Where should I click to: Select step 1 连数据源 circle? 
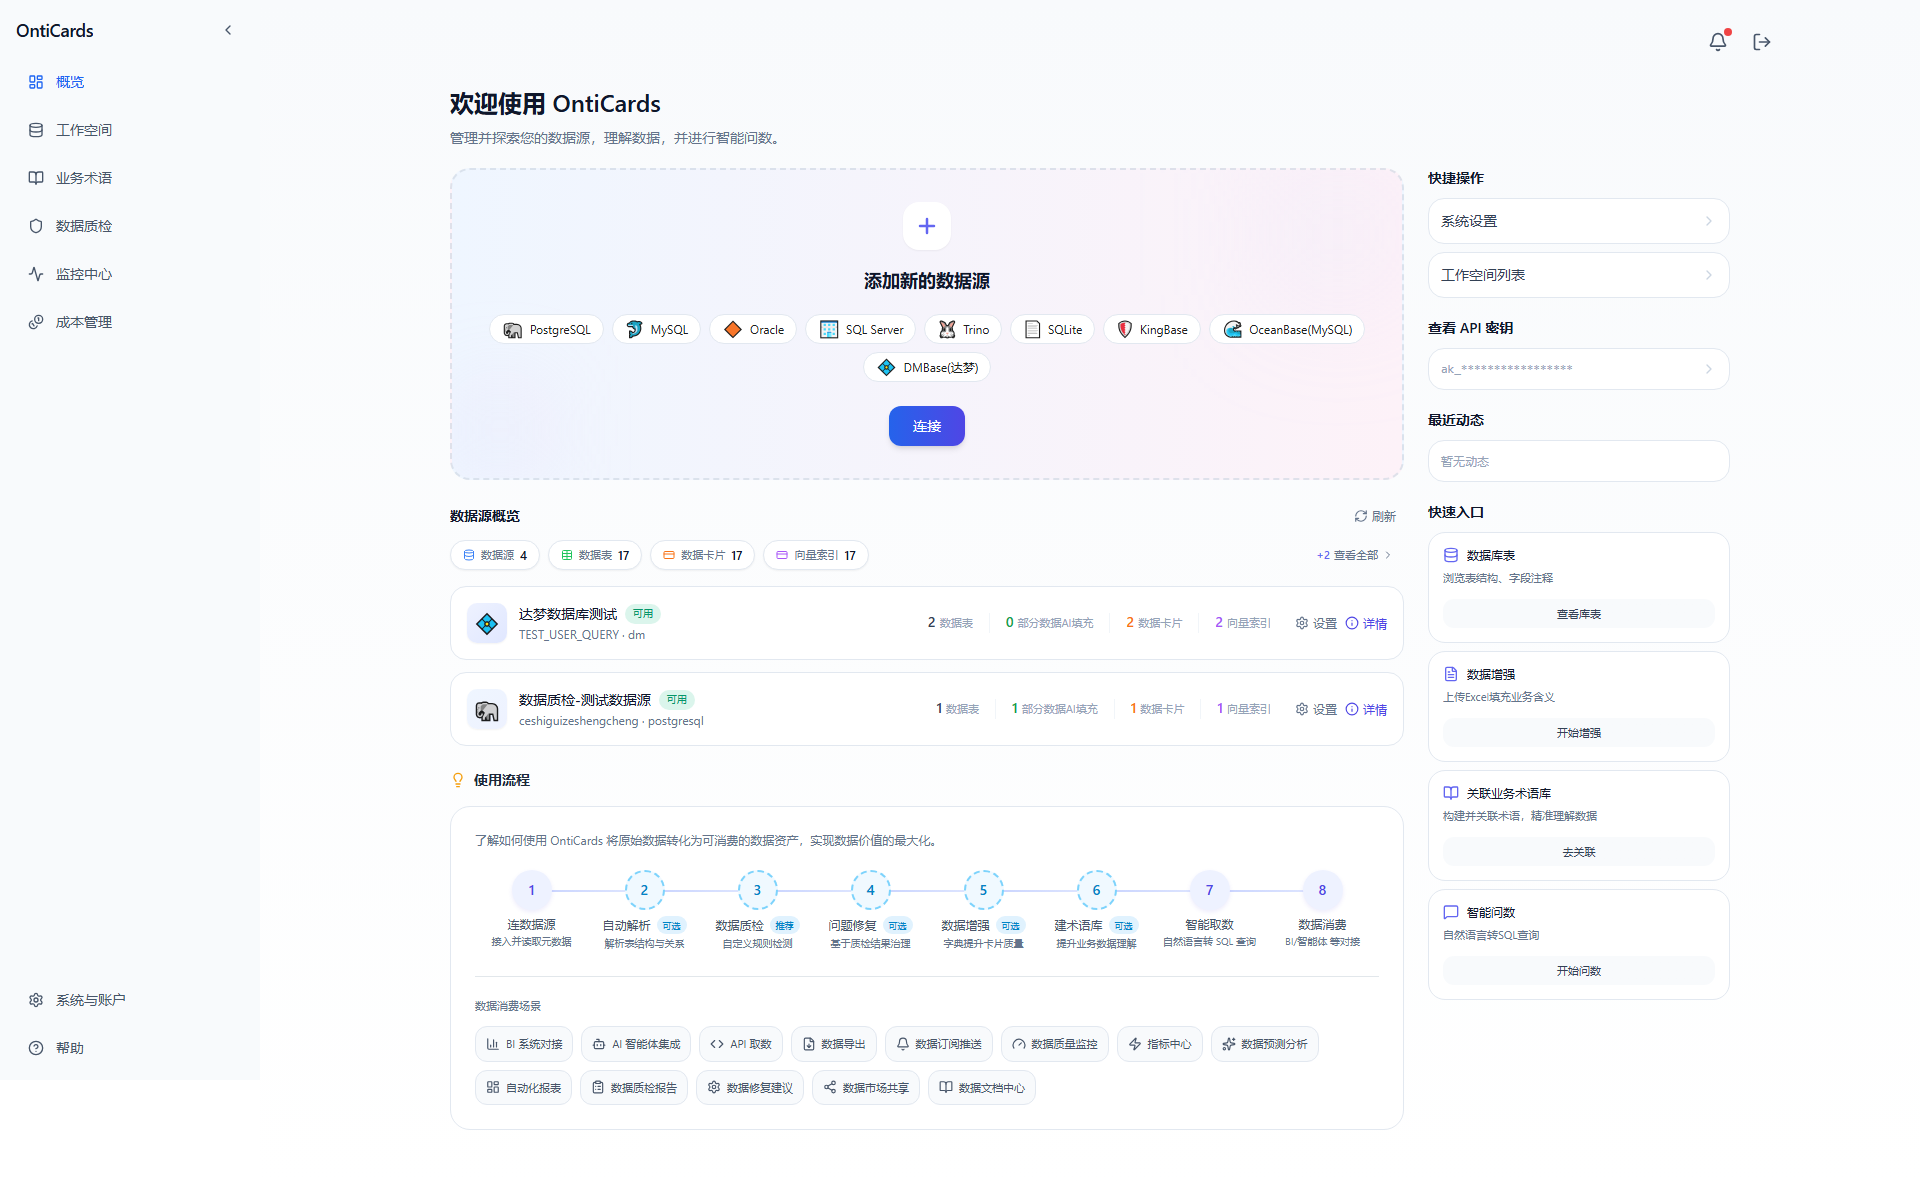(x=531, y=890)
